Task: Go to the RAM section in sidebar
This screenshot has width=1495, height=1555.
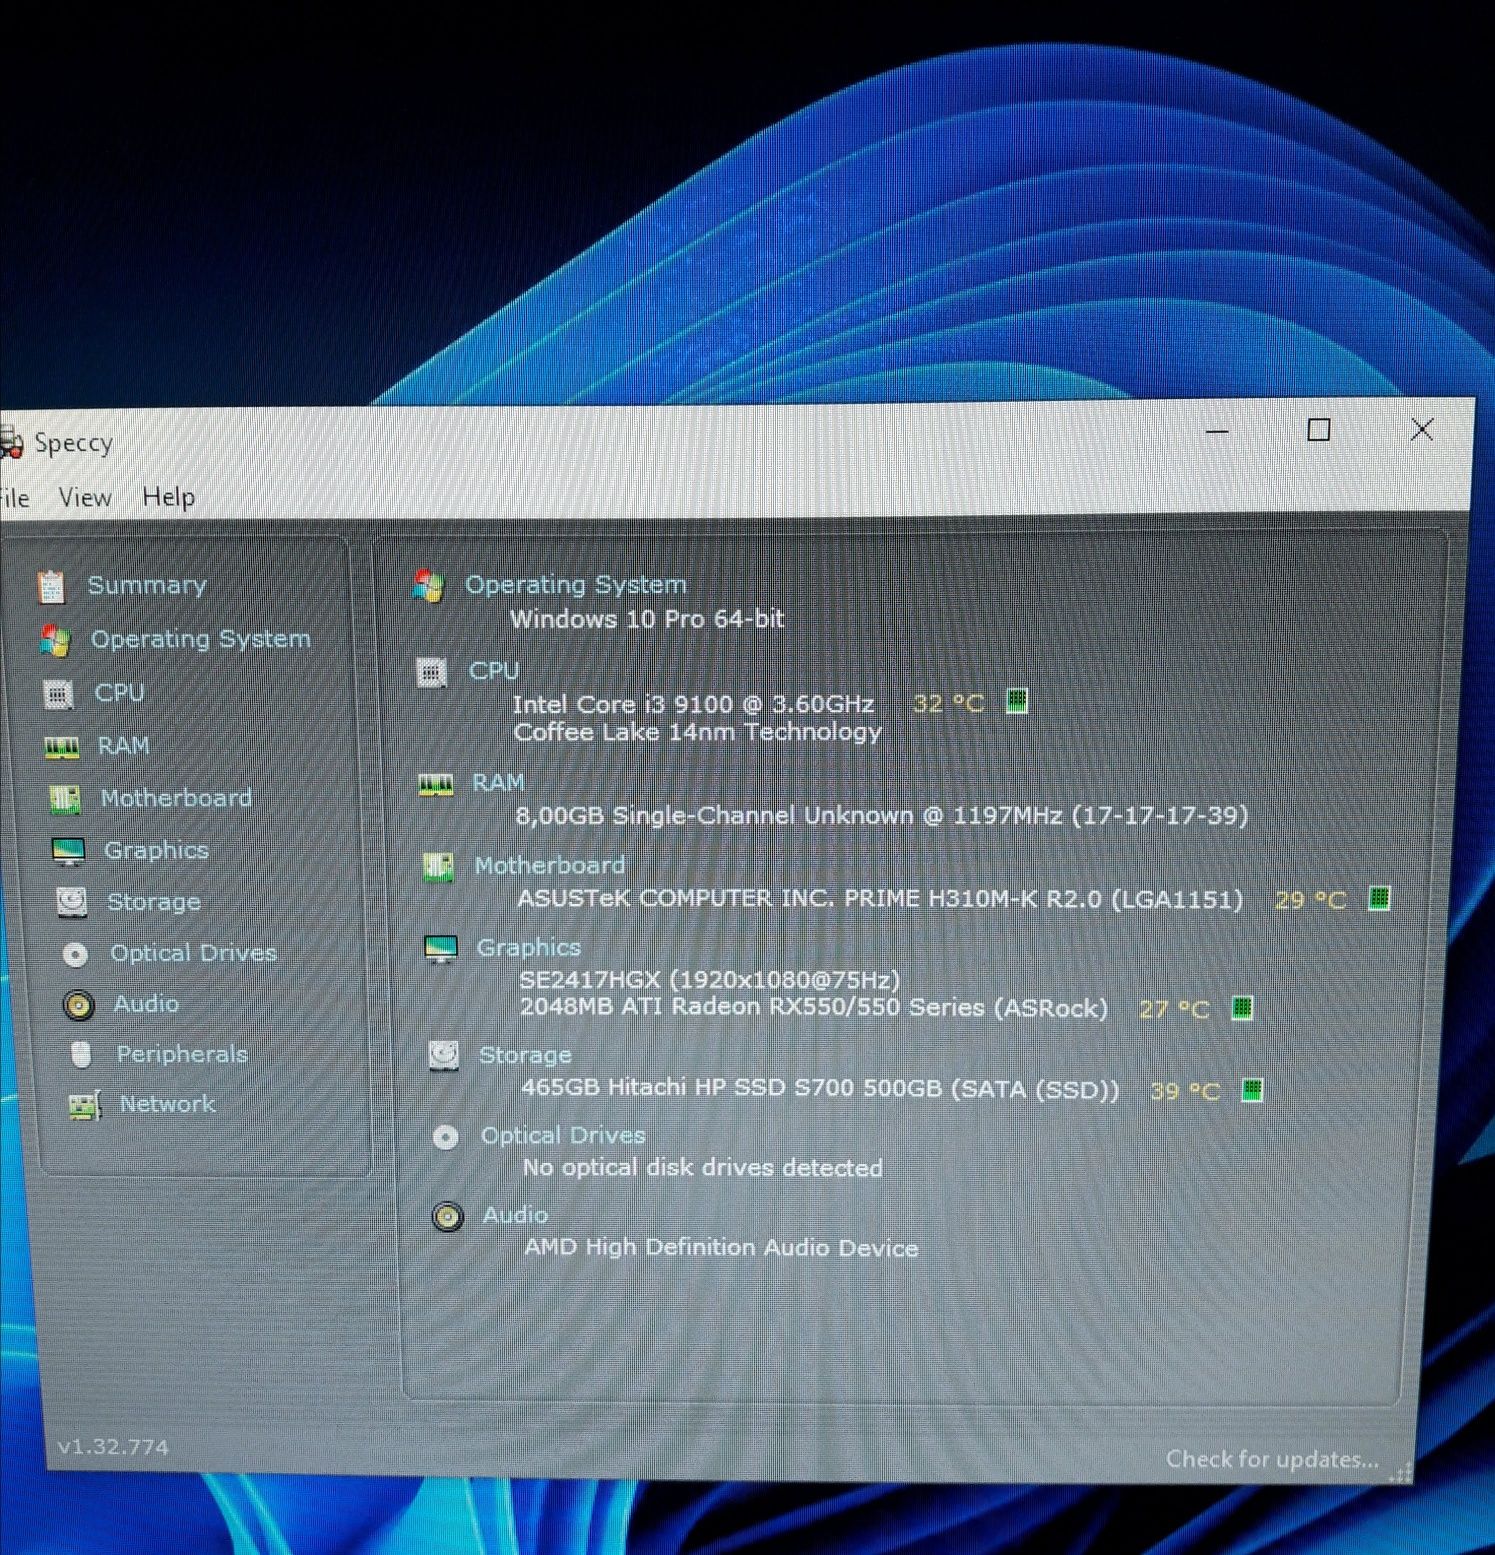Action: [123, 746]
